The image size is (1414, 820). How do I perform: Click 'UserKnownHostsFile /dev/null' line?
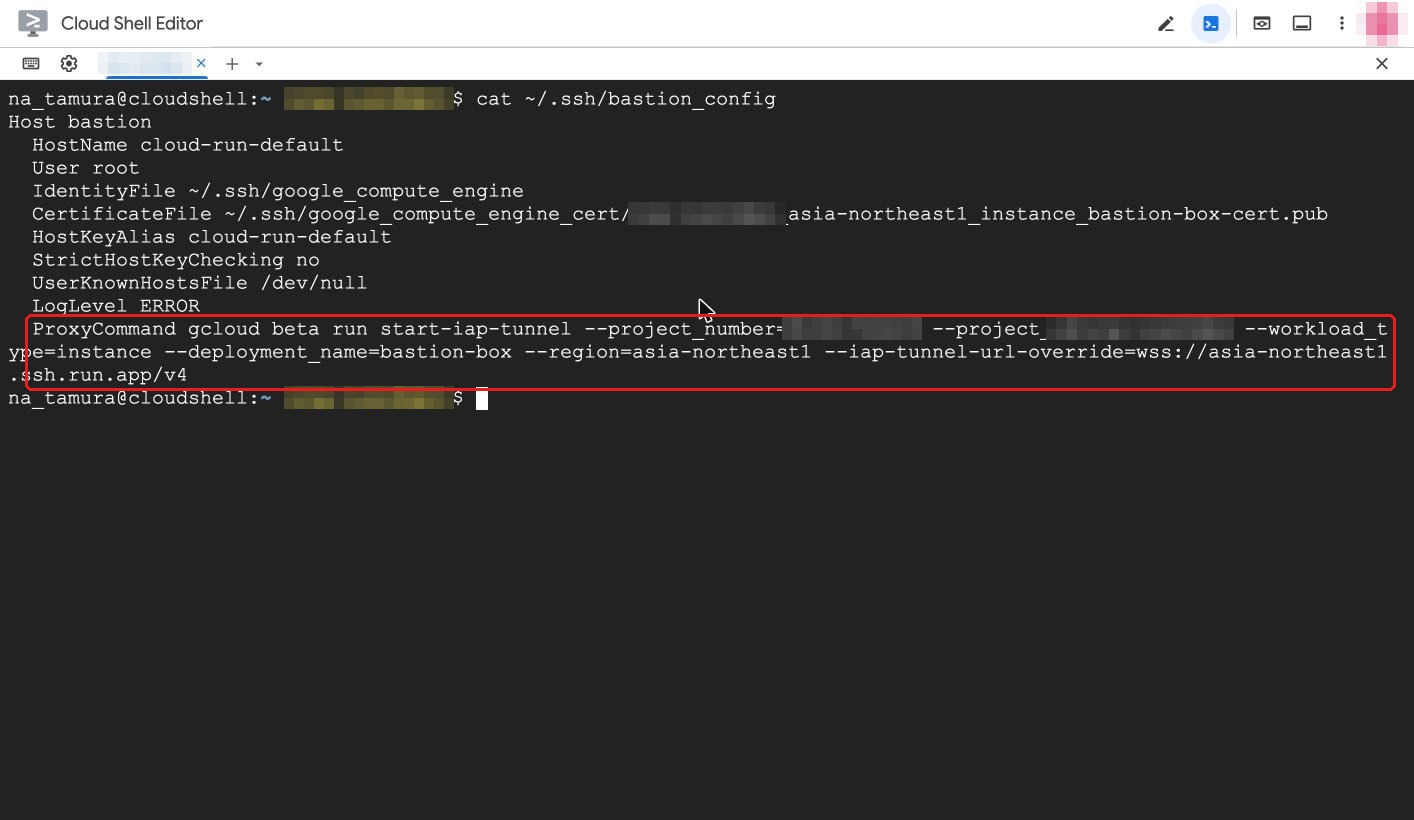pos(200,283)
